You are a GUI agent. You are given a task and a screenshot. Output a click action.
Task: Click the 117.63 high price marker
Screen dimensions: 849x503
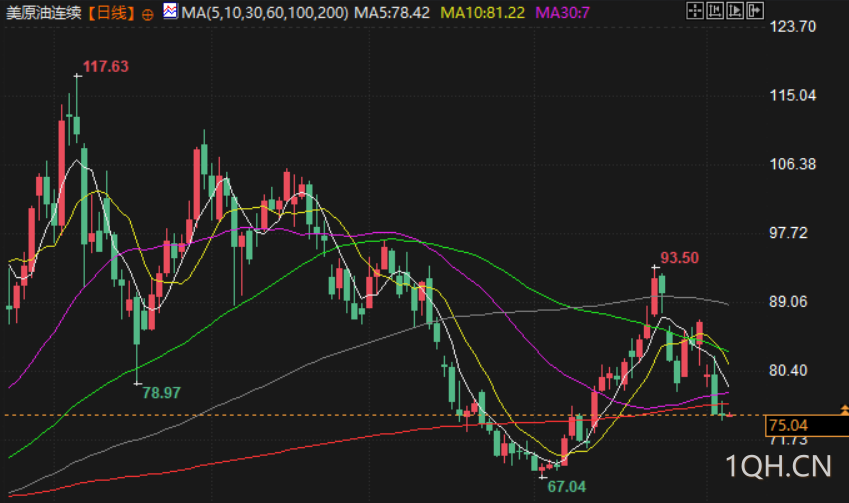click(106, 67)
